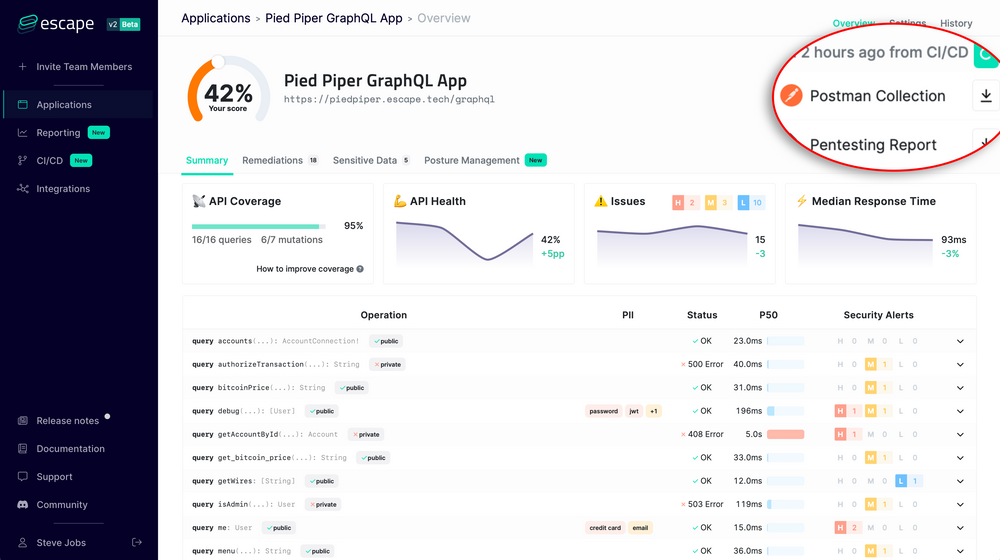The image size is (1000, 560).
Task: Click the How to improve coverage link
Action: click(305, 269)
